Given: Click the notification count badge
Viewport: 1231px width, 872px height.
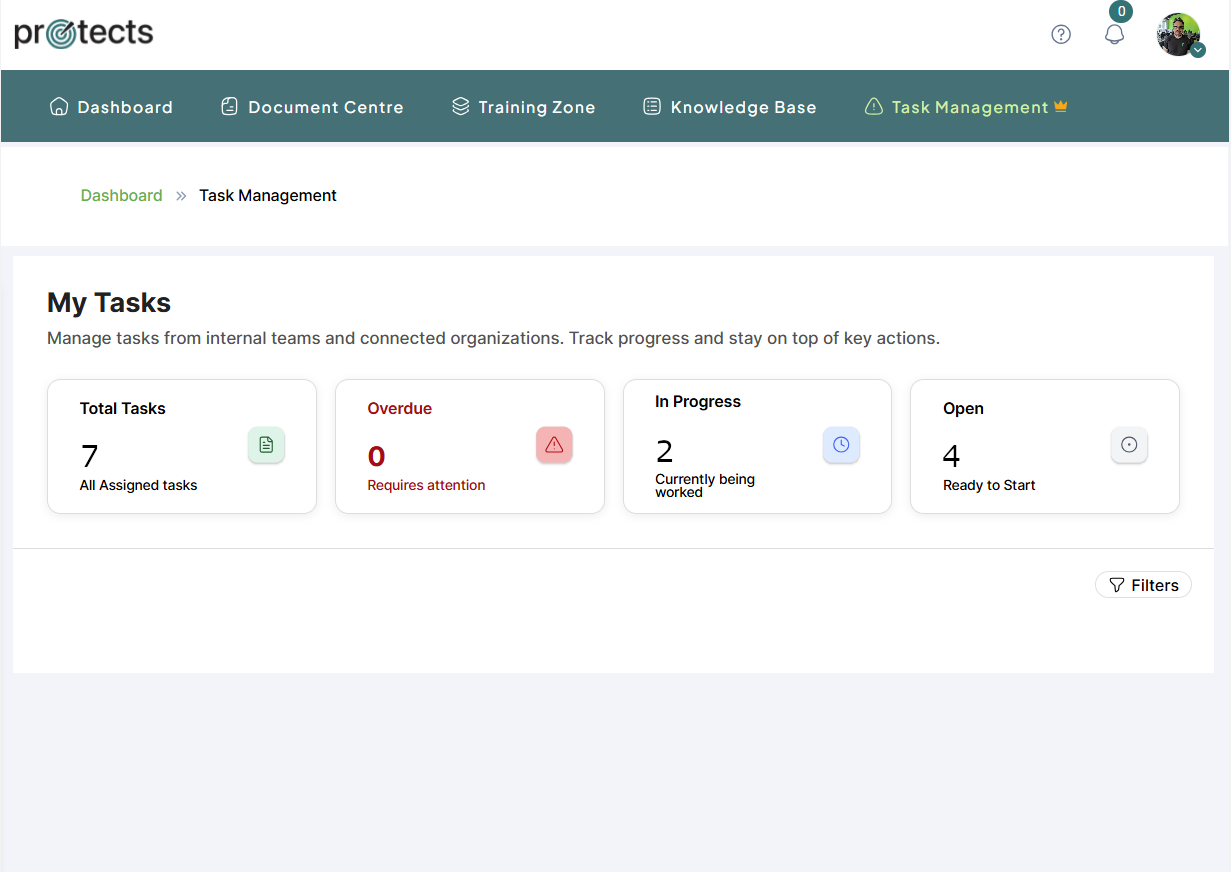Looking at the screenshot, I should click(1121, 12).
